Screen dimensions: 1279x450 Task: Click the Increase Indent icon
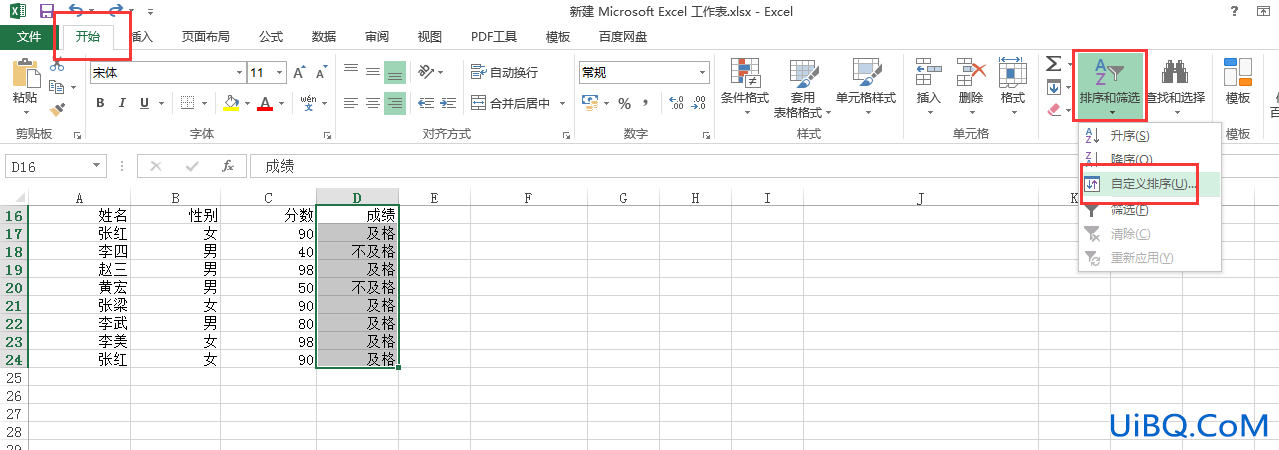tap(446, 103)
